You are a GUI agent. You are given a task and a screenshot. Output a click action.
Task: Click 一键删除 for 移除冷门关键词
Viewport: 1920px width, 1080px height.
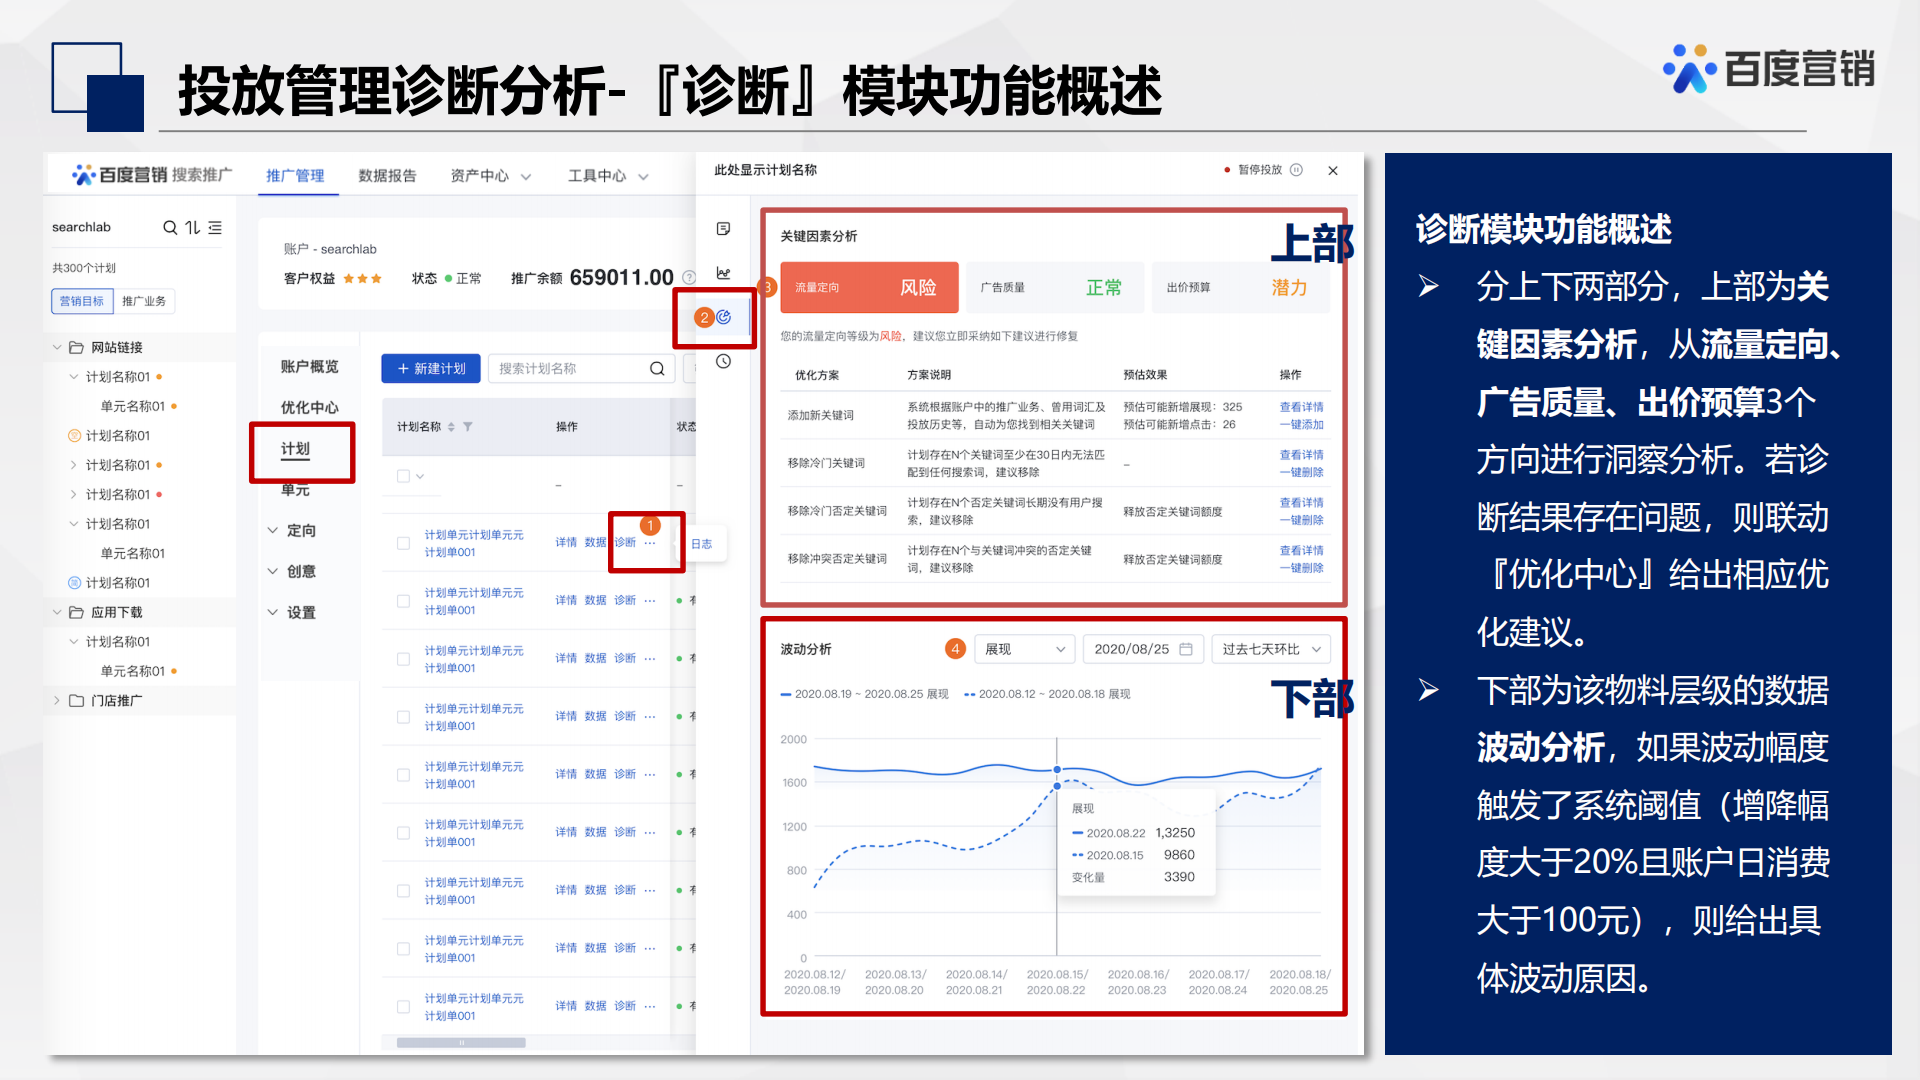(1301, 473)
